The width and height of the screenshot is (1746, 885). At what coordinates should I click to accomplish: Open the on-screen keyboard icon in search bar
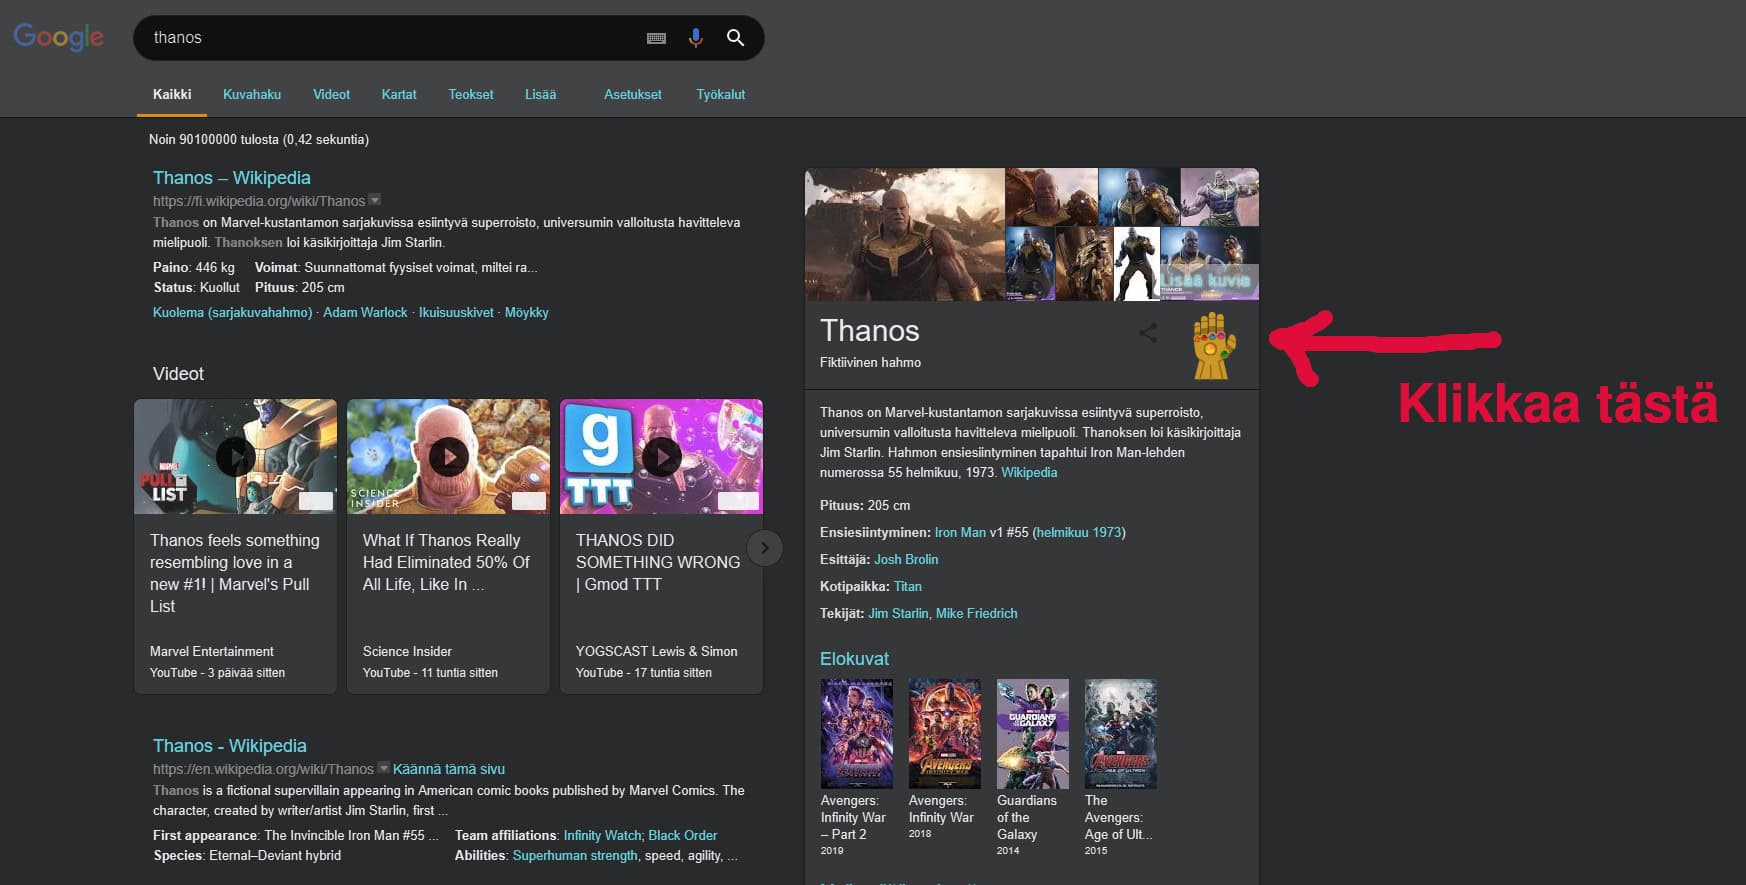[656, 38]
